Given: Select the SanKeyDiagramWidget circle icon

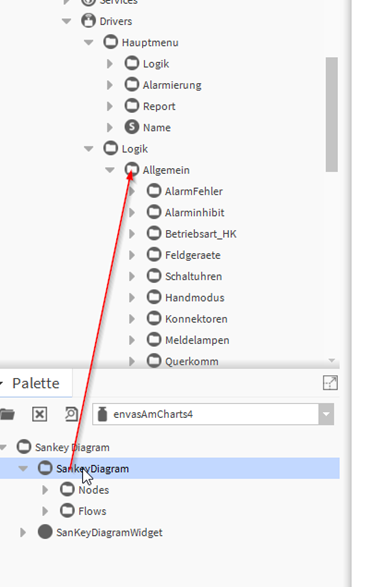Looking at the screenshot, I should tap(45, 532).
